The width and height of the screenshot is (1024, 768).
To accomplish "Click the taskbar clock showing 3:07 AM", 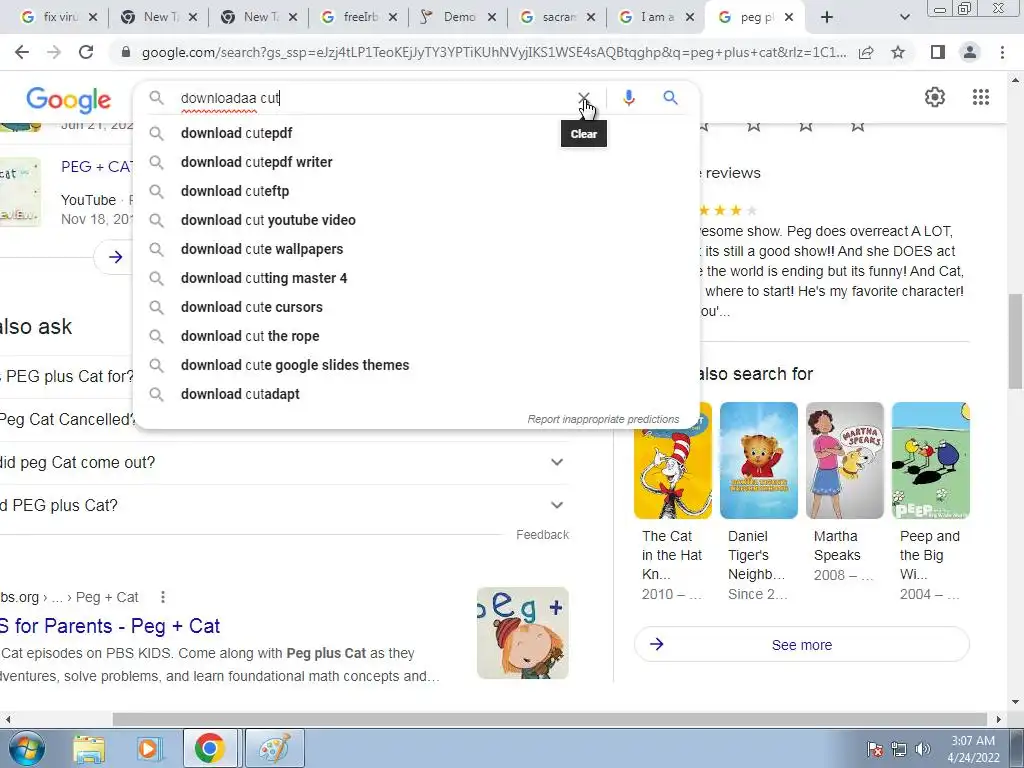I will 973,749.
